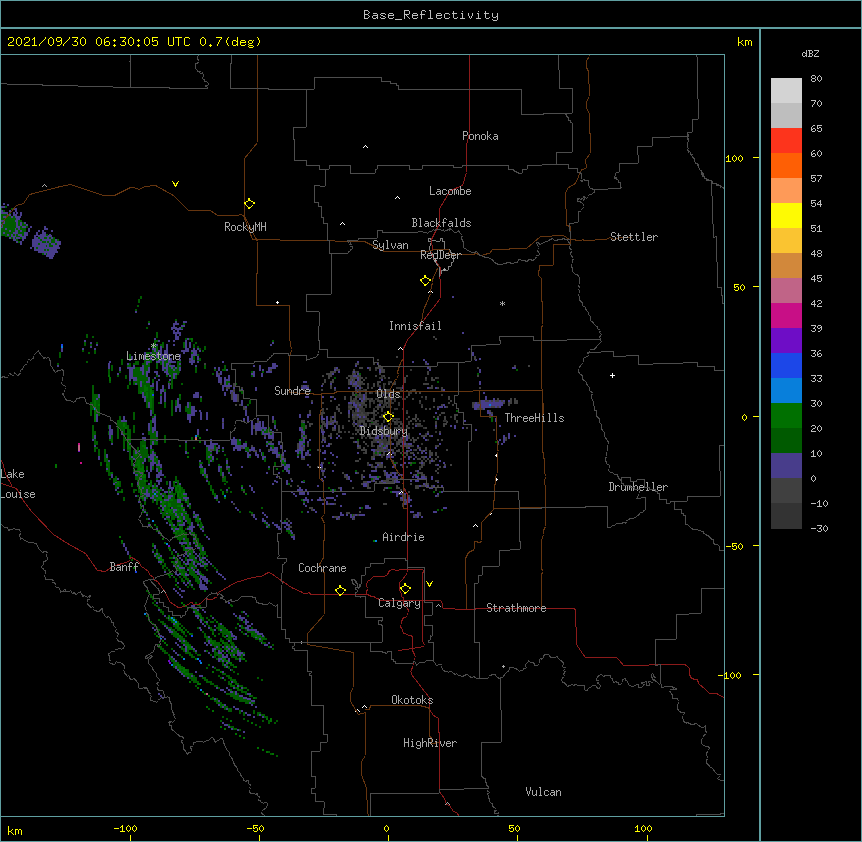The width and height of the screenshot is (862, 842).
Task: Click the dBZ legend heading
Action: [x=810, y=53]
